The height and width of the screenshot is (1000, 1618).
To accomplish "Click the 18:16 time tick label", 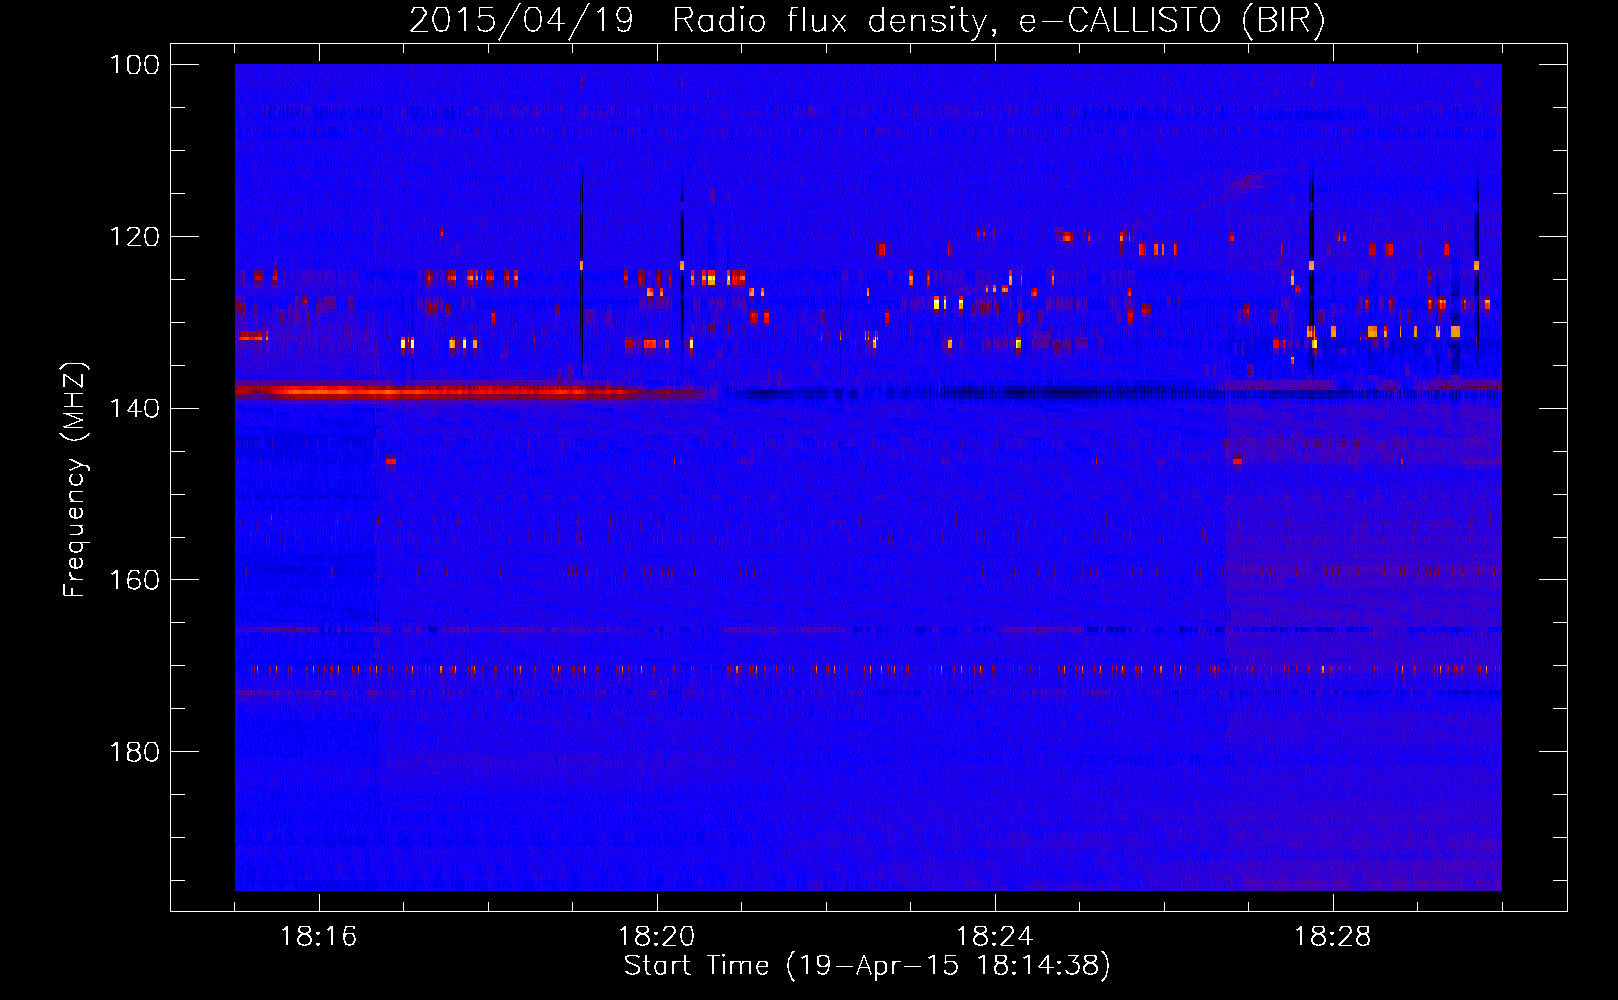I will 319,937.
